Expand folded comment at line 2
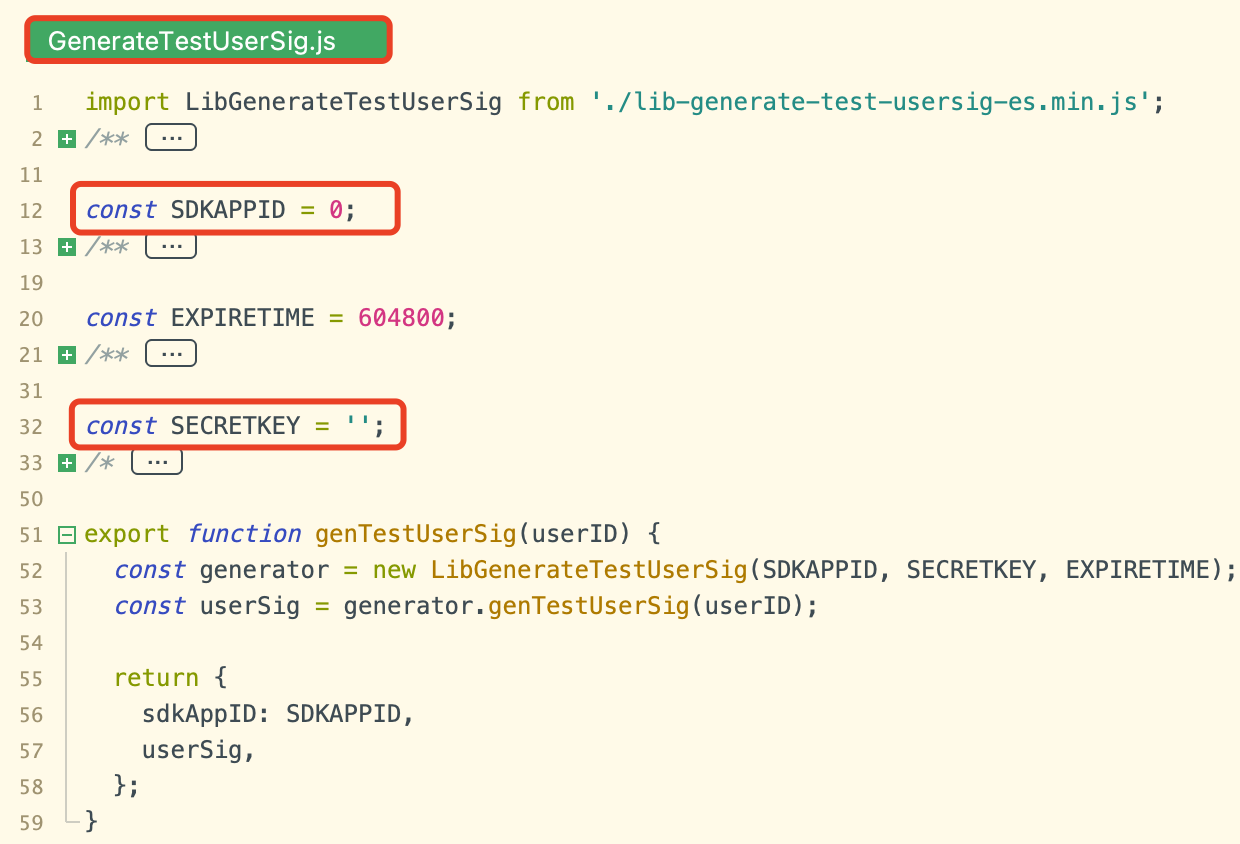The width and height of the screenshot is (1240, 844). coord(67,139)
